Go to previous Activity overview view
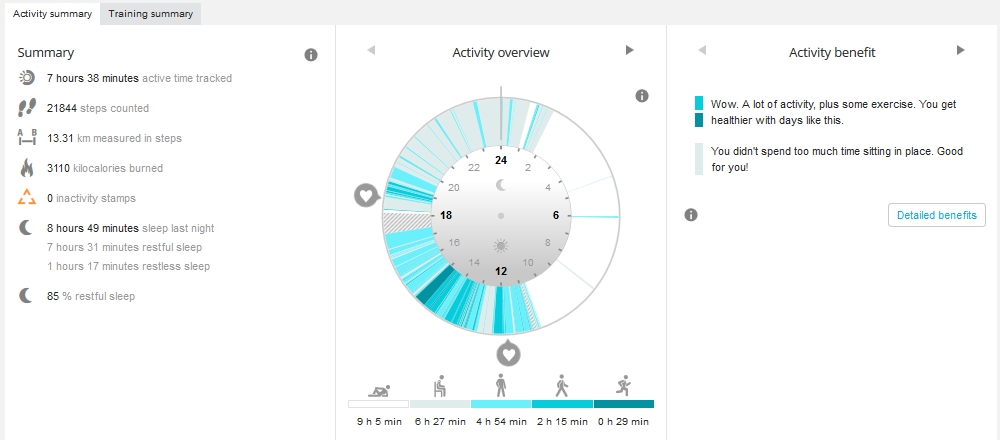1000x440 pixels. pos(371,50)
